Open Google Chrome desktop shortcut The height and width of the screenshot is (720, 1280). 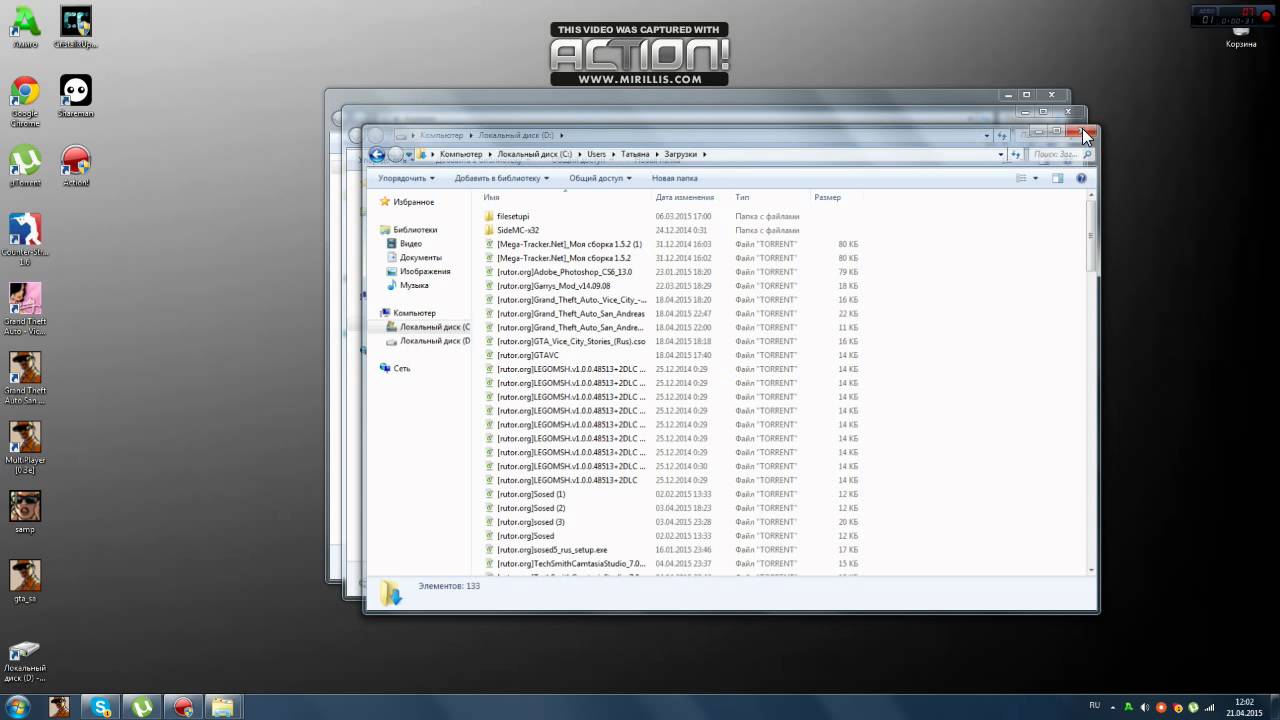(x=25, y=103)
